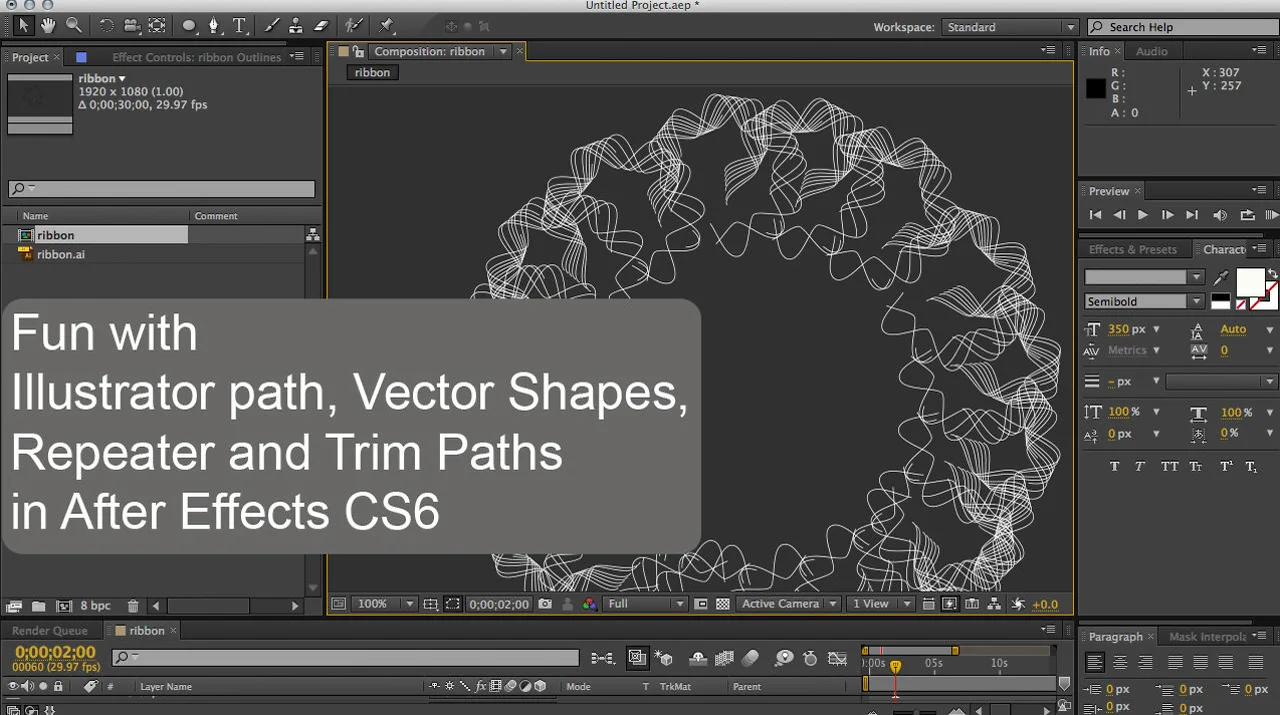The image size is (1280, 715).
Task: Open 1 View layout dropdown
Action: click(881, 604)
